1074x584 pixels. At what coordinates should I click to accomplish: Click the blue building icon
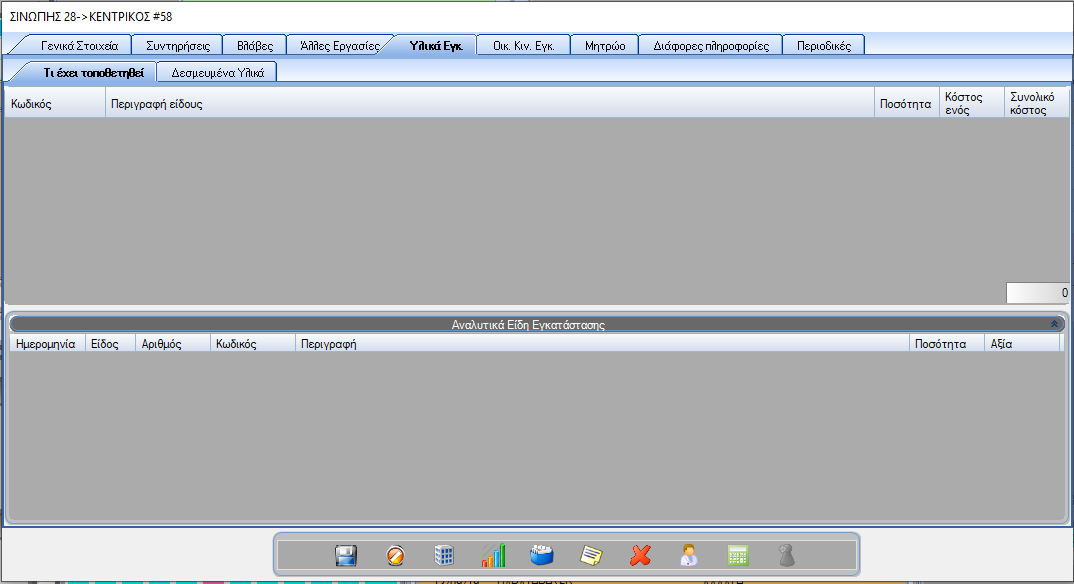tap(444, 555)
